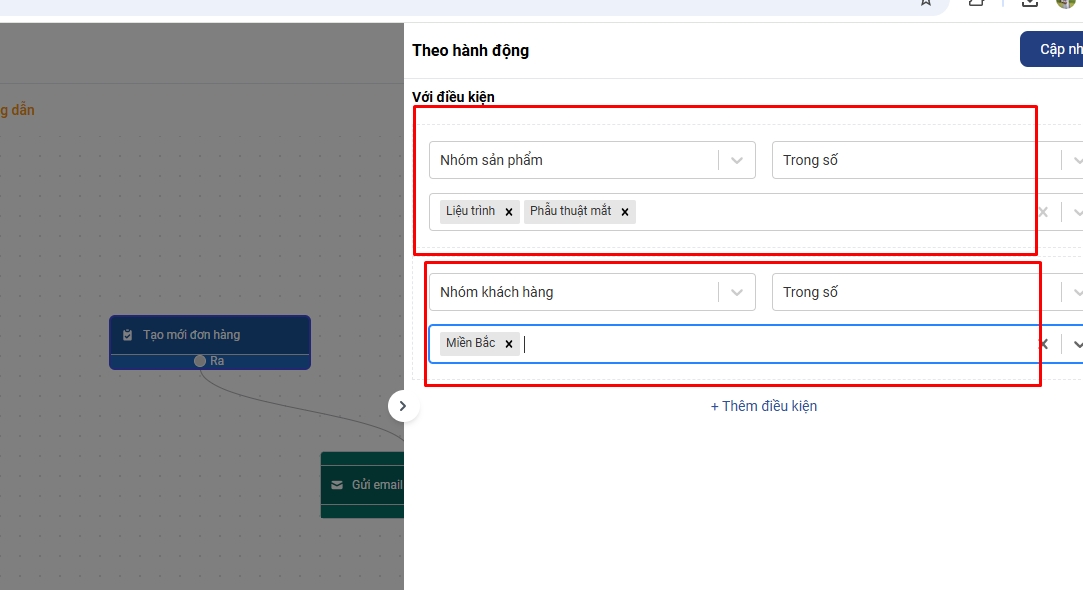The height and width of the screenshot is (590, 1083).
Task: Click the clipboard icon on Tạo mới đơn hàng
Action: (127, 335)
